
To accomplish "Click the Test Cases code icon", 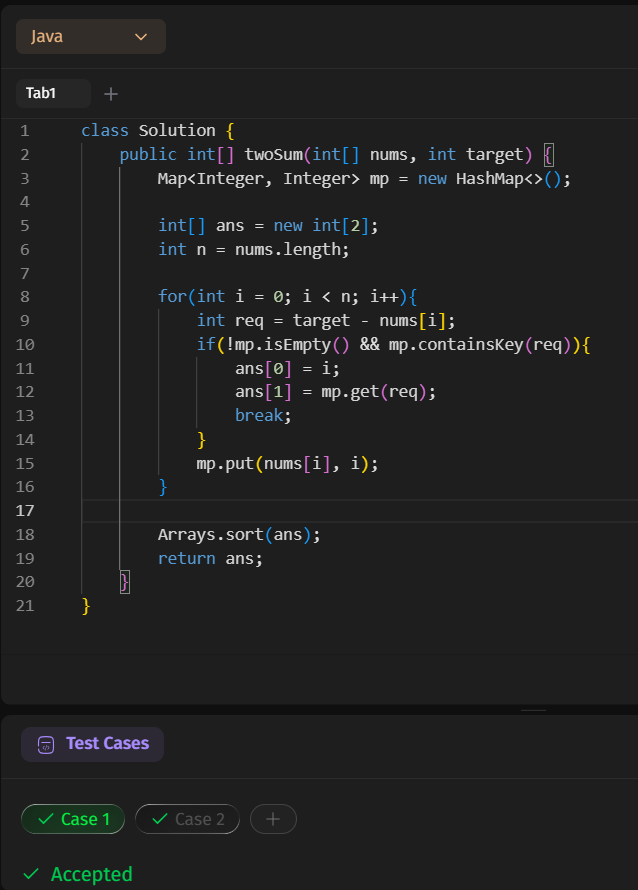I will (x=46, y=744).
